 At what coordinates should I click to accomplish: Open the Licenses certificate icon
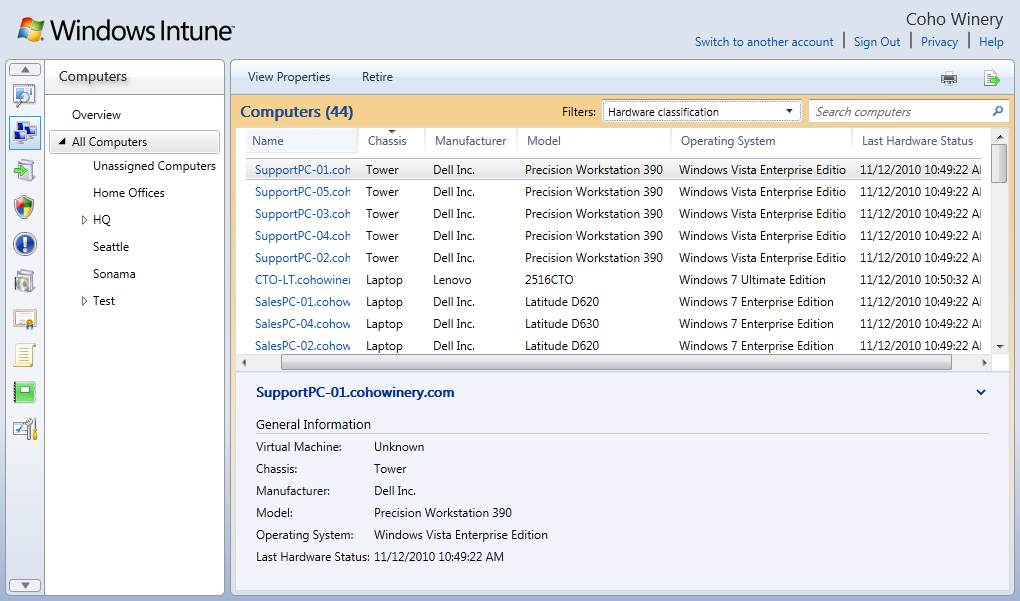click(x=25, y=319)
